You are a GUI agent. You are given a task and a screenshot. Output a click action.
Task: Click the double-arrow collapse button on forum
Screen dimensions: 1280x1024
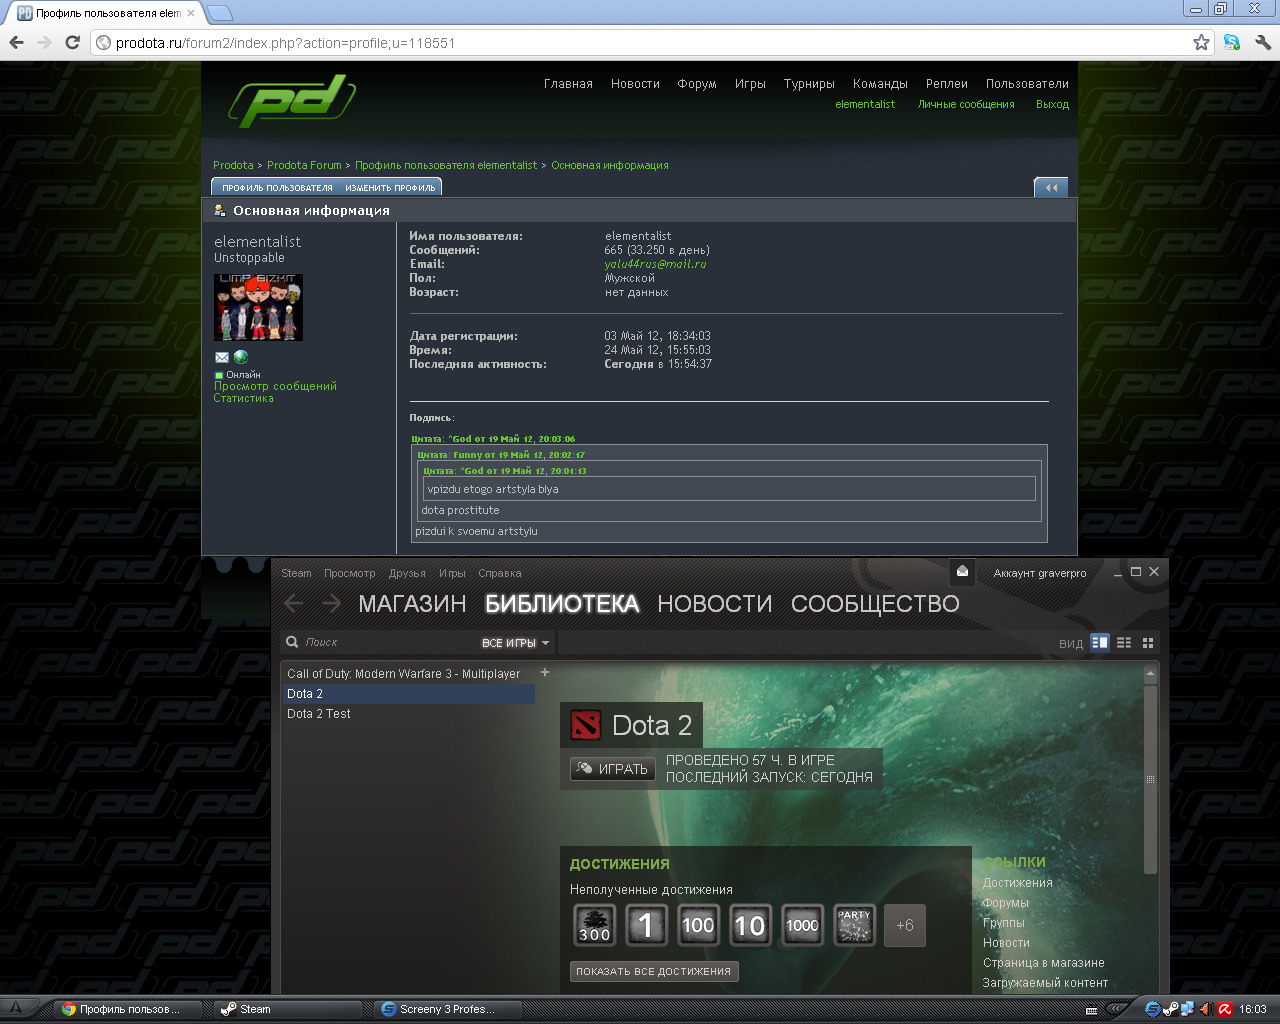(1051, 187)
